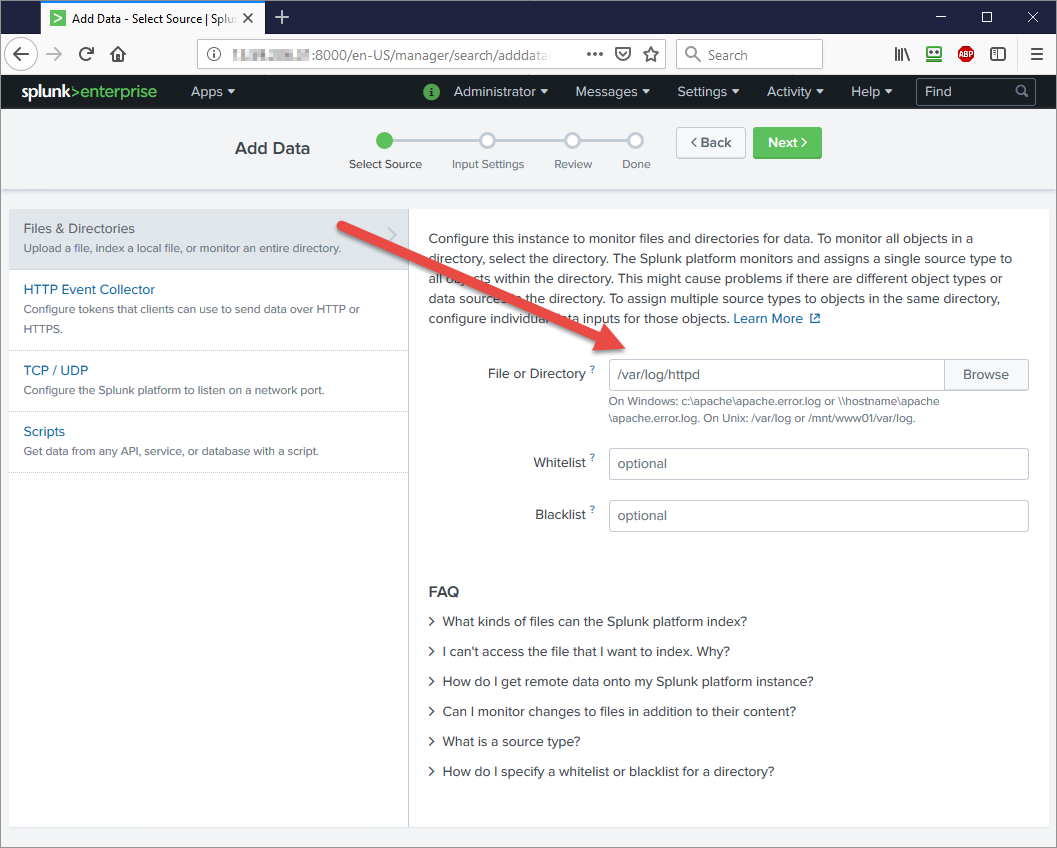
Task: Click the FAQ heading
Action: pyautogui.click(x=444, y=592)
